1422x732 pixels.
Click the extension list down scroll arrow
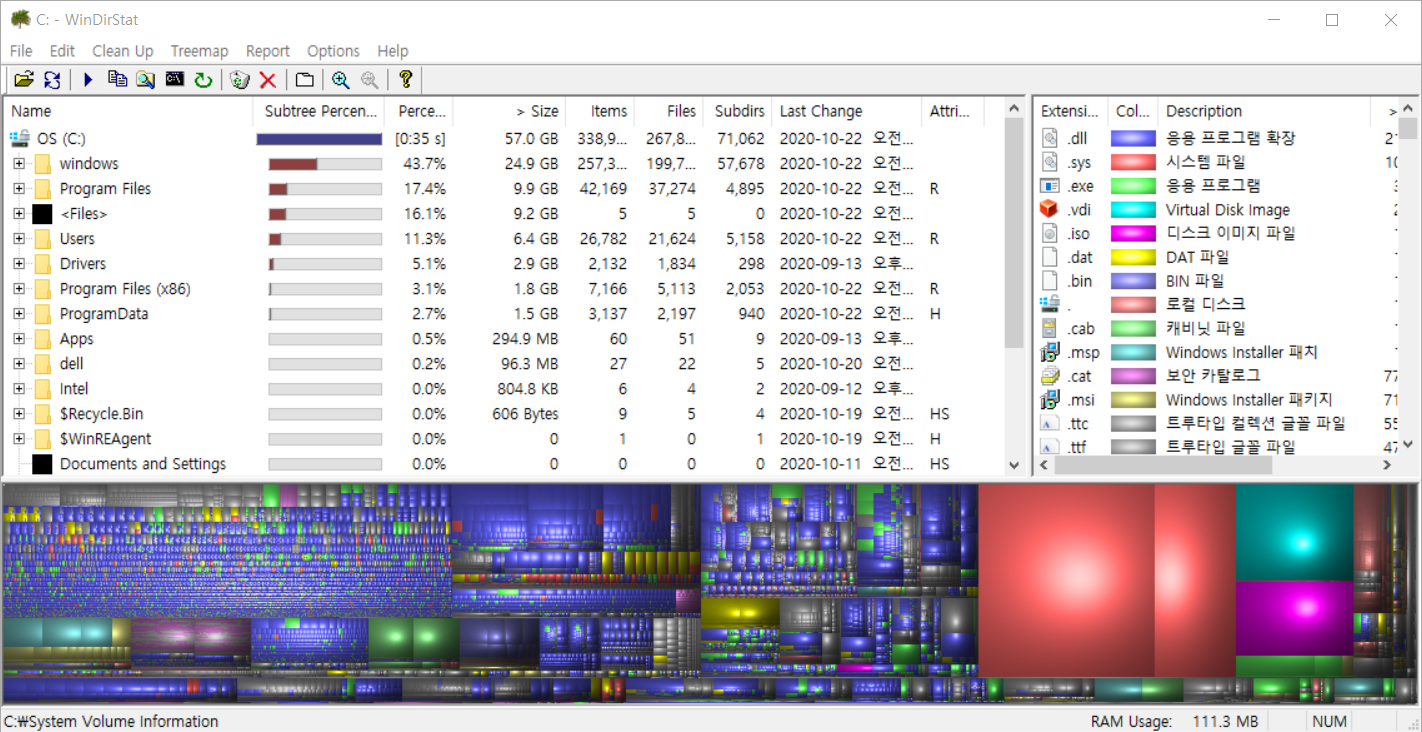[1408, 445]
